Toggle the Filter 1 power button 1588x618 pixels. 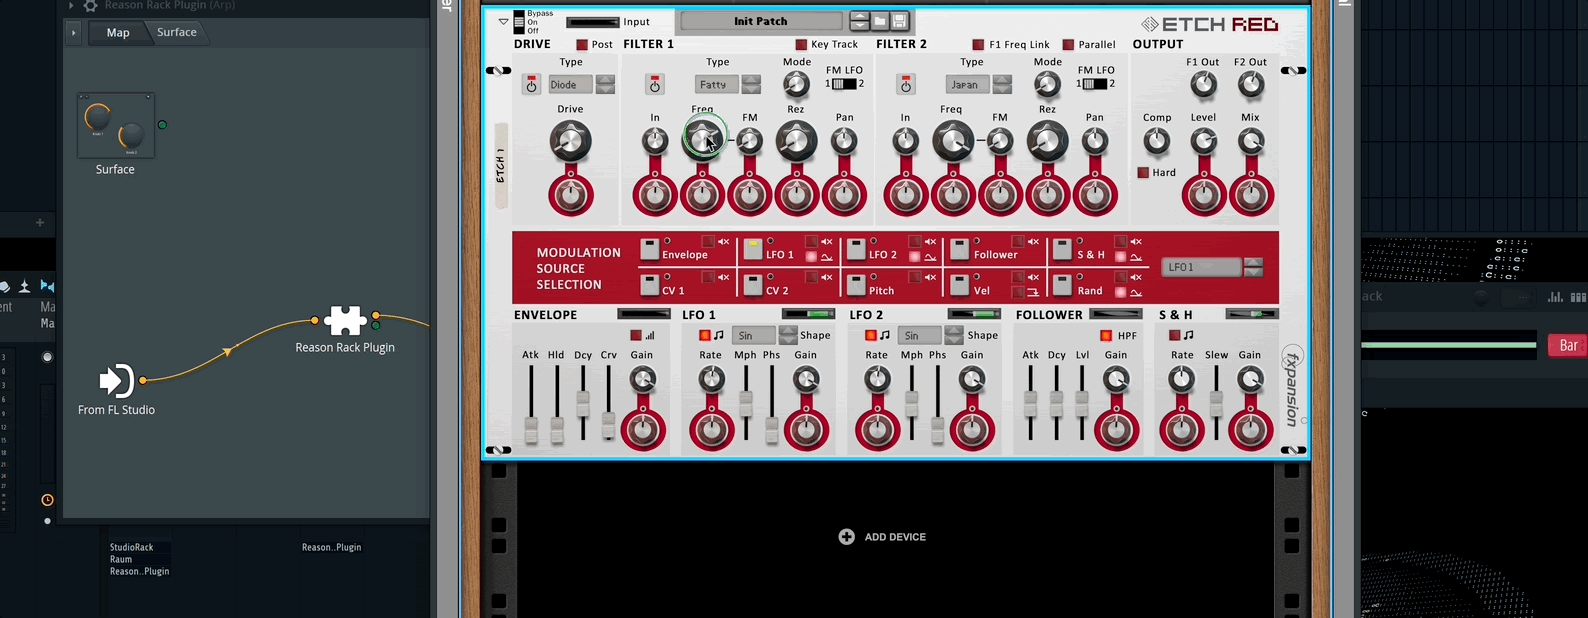pyautogui.click(x=655, y=85)
